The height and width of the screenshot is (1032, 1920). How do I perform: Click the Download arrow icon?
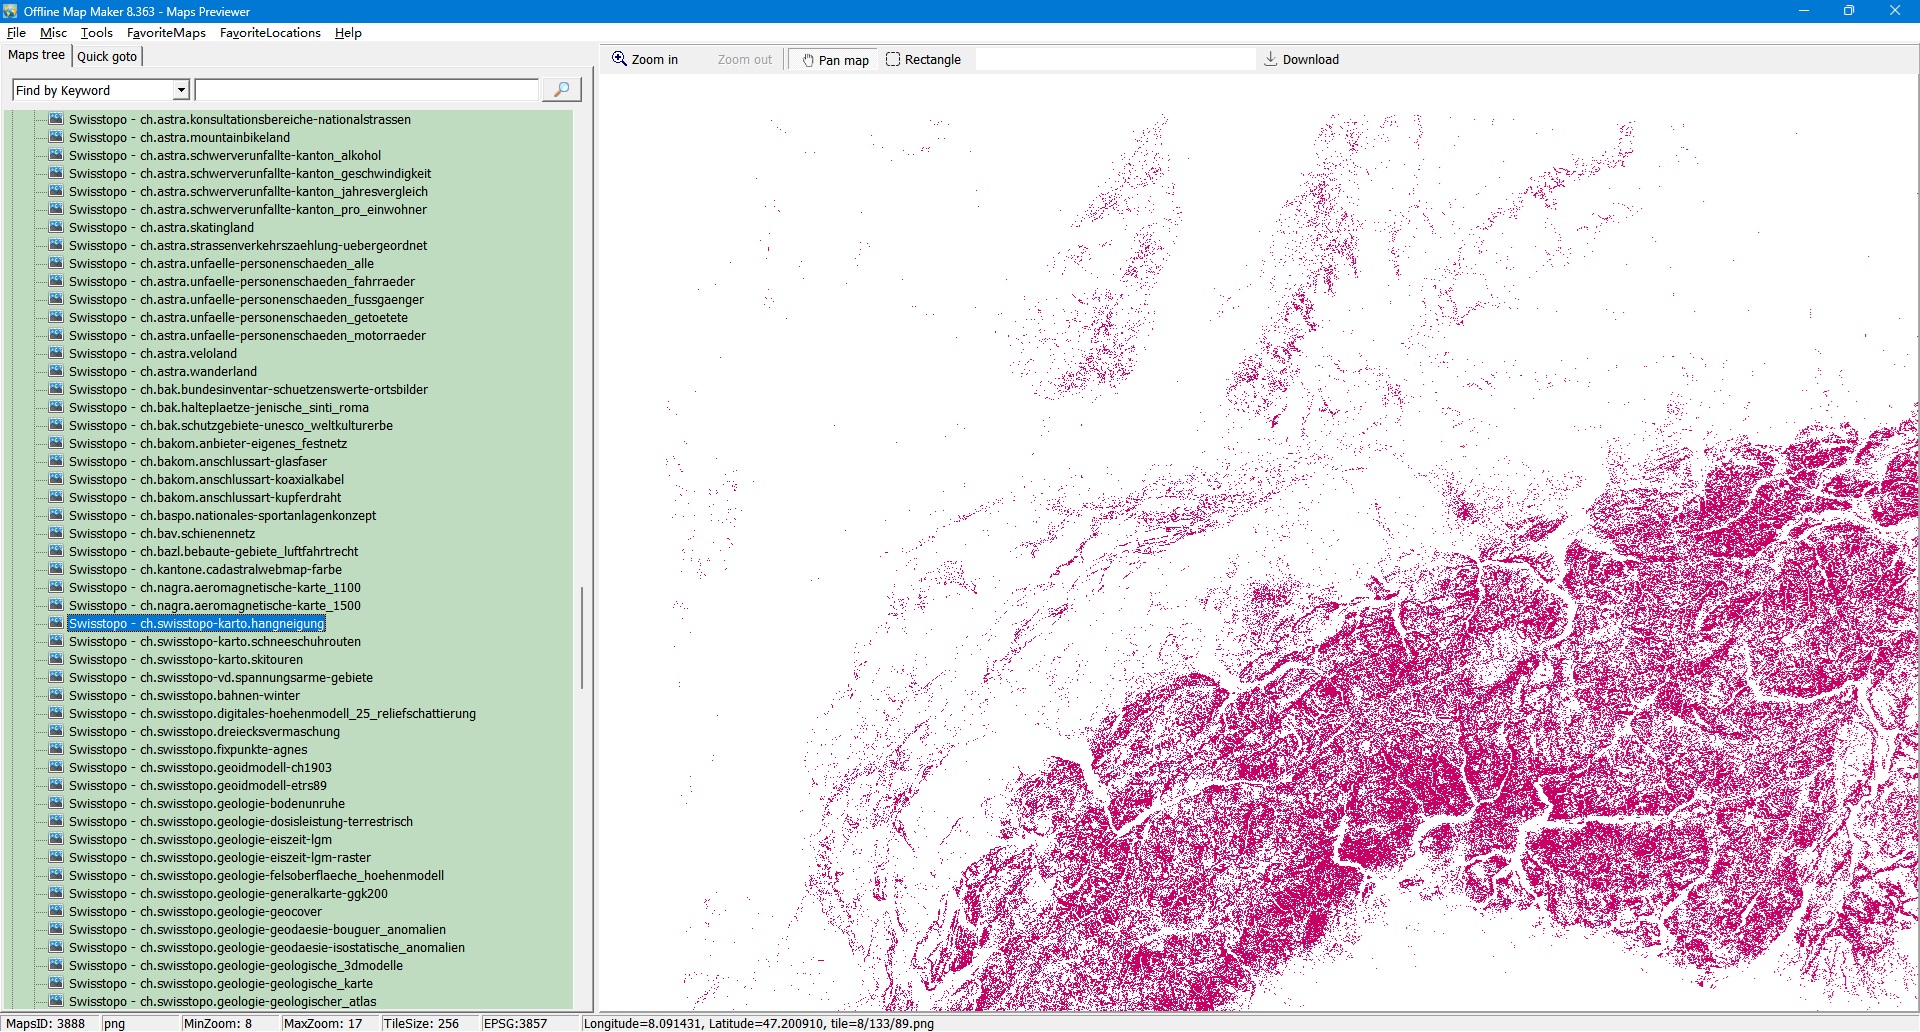(x=1270, y=59)
